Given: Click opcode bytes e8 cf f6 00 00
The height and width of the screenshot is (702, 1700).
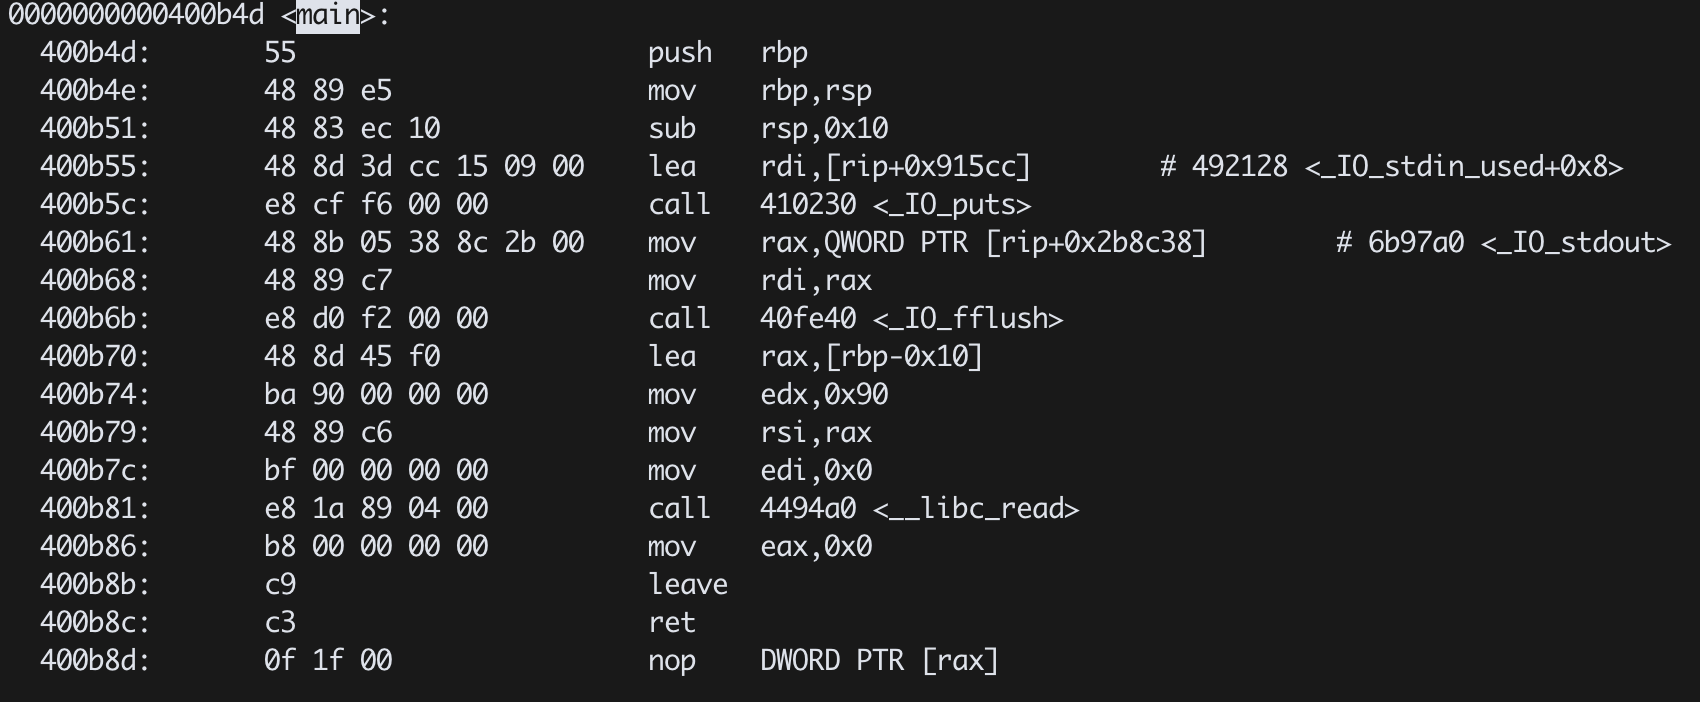Looking at the screenshot, I should (376, 205).
